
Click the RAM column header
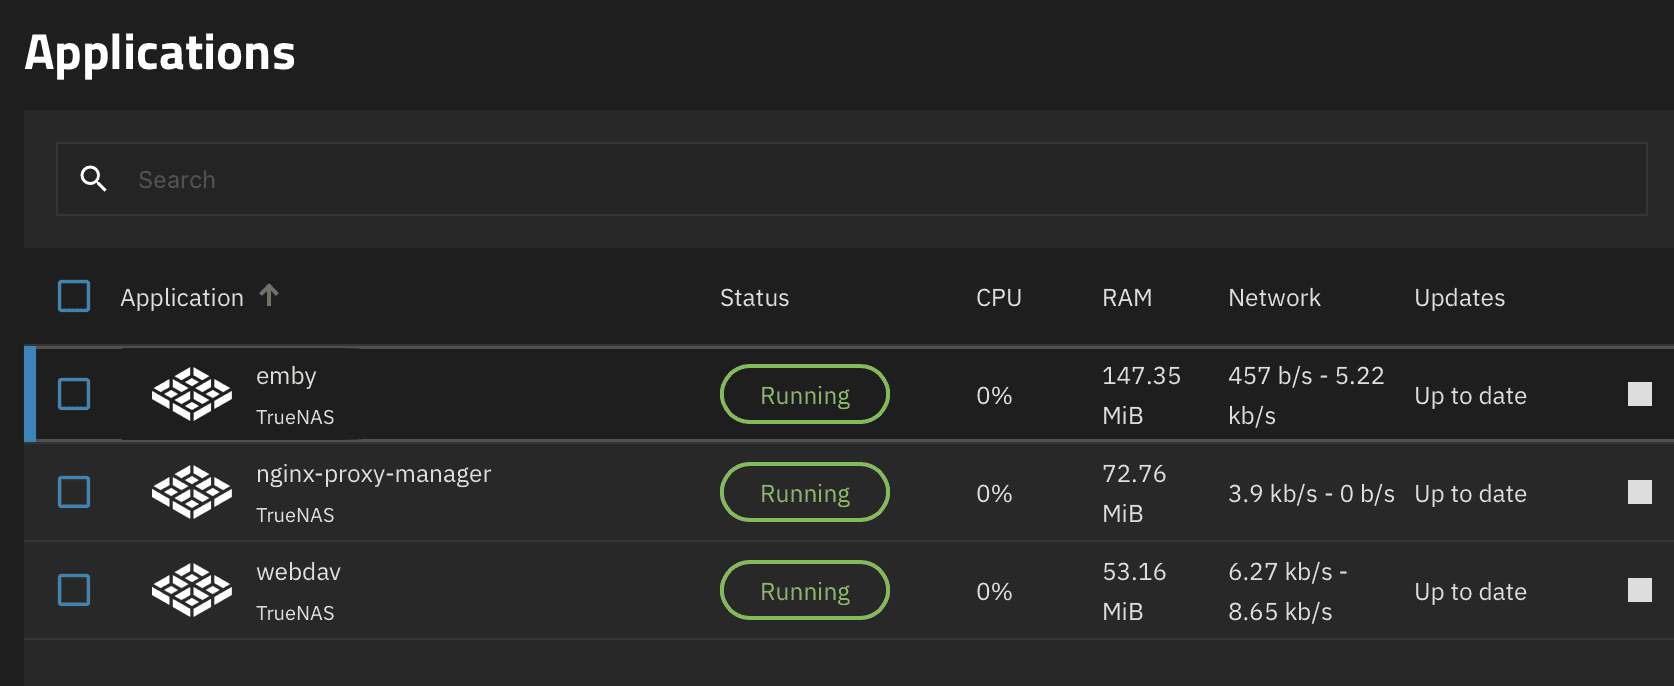click(1127, 298)
